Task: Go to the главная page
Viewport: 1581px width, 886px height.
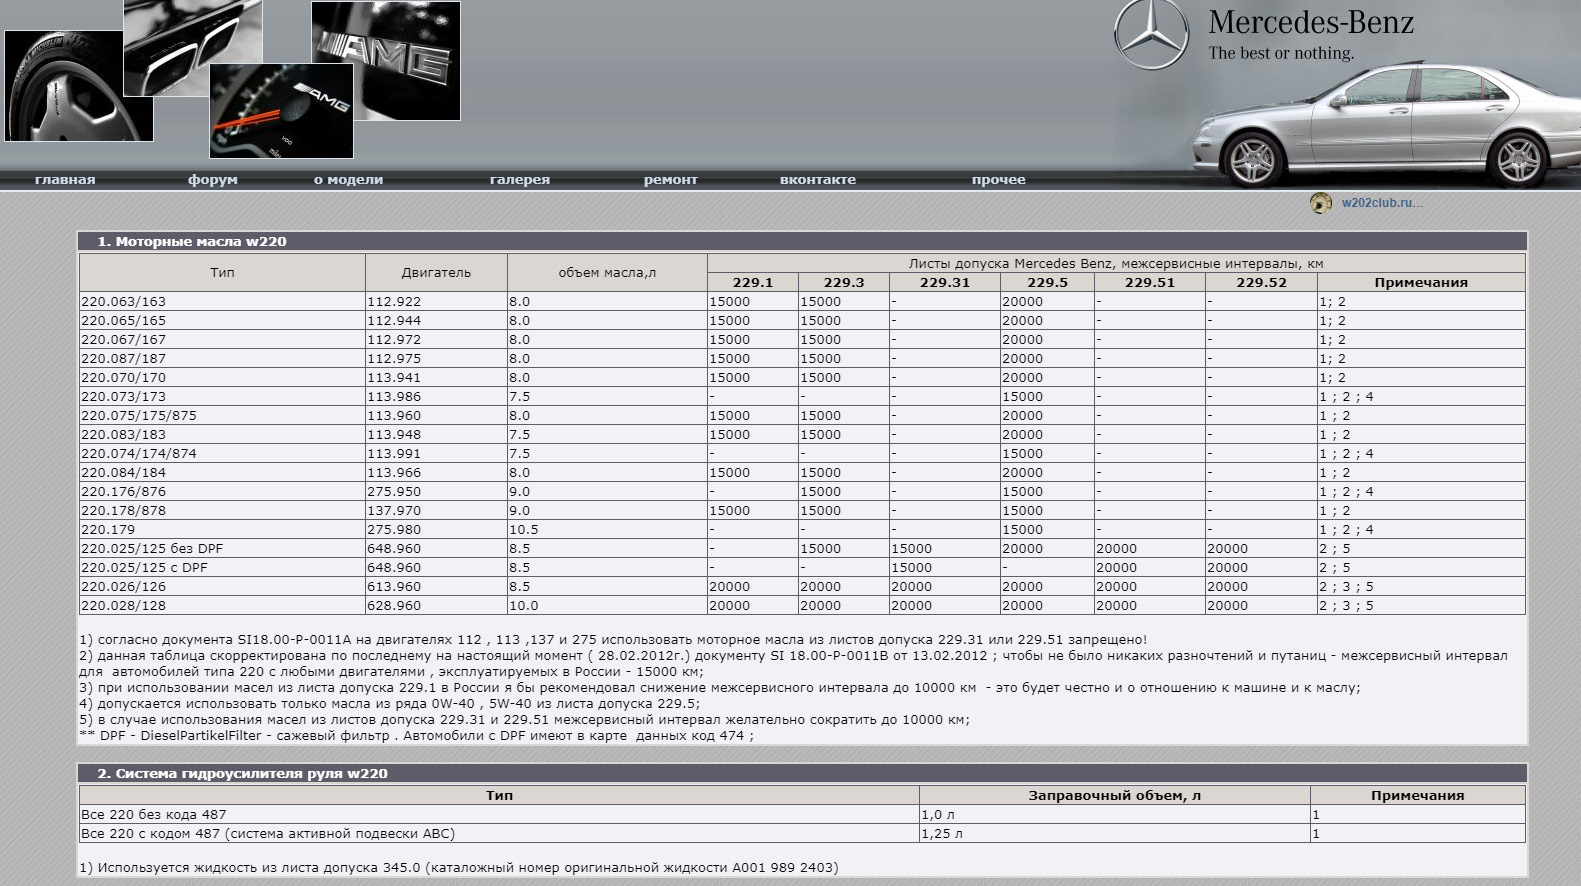Action: (x=65, y=180)
